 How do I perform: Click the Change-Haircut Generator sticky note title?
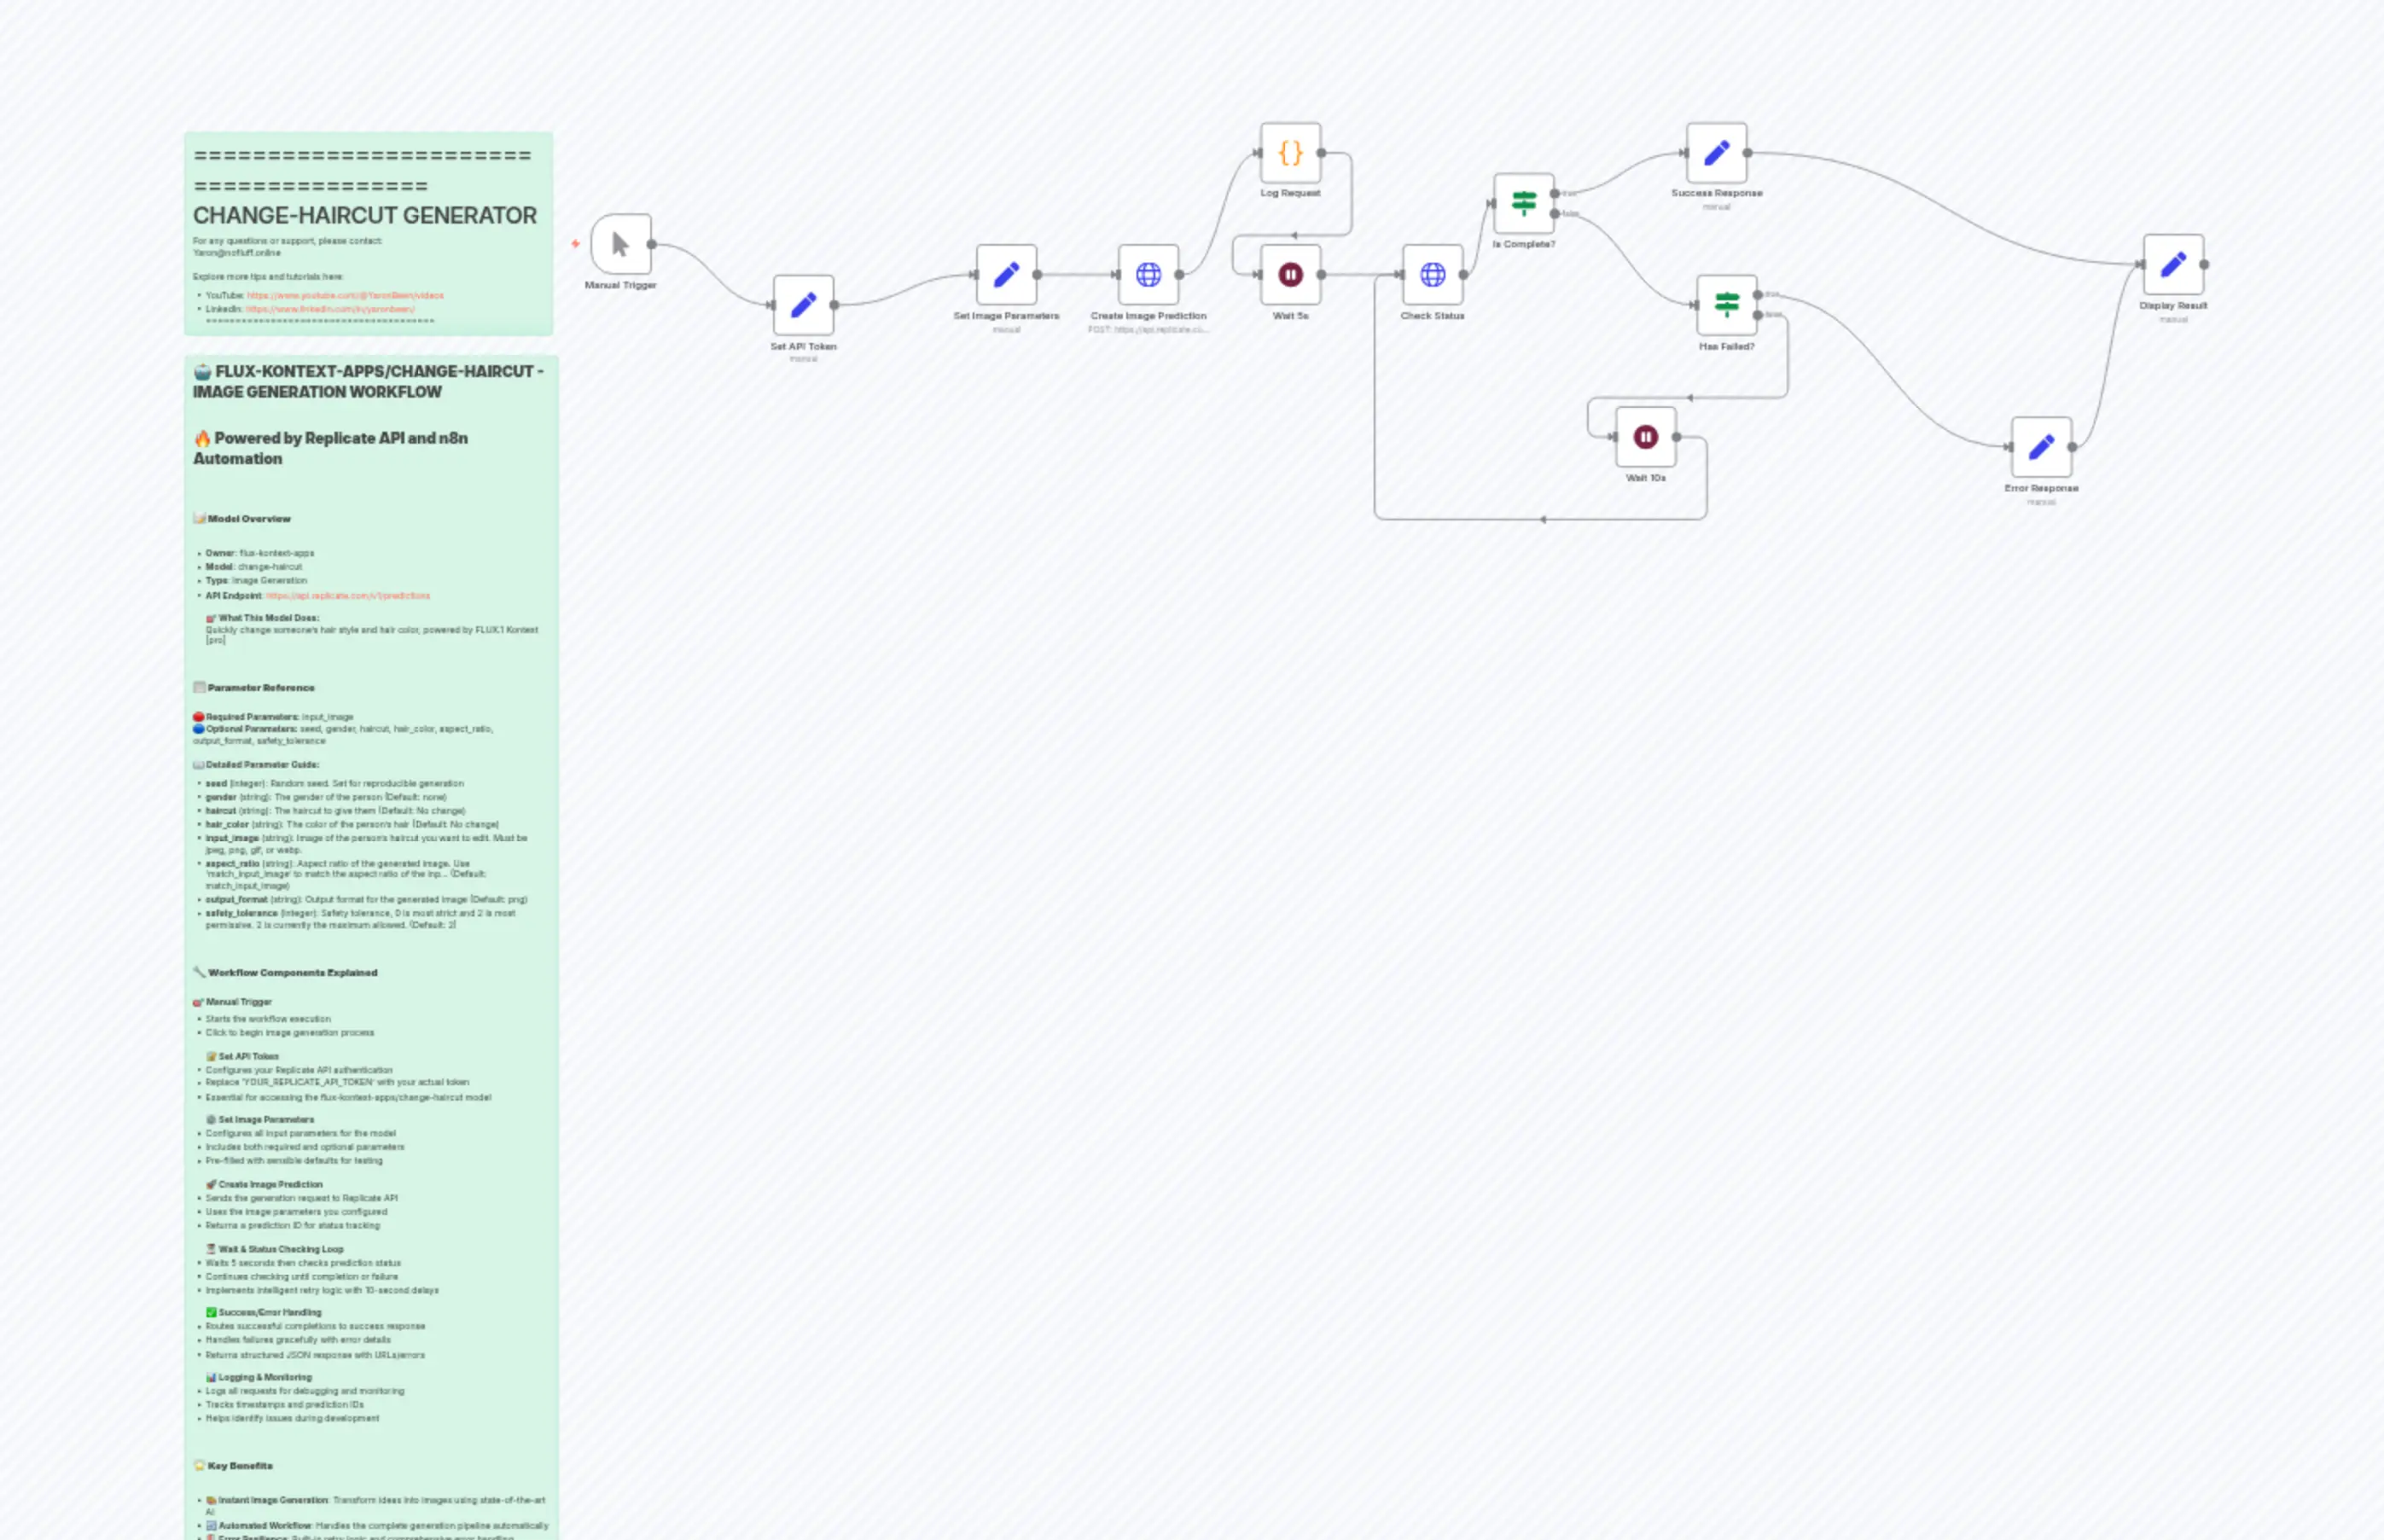[x=364, y=216]
